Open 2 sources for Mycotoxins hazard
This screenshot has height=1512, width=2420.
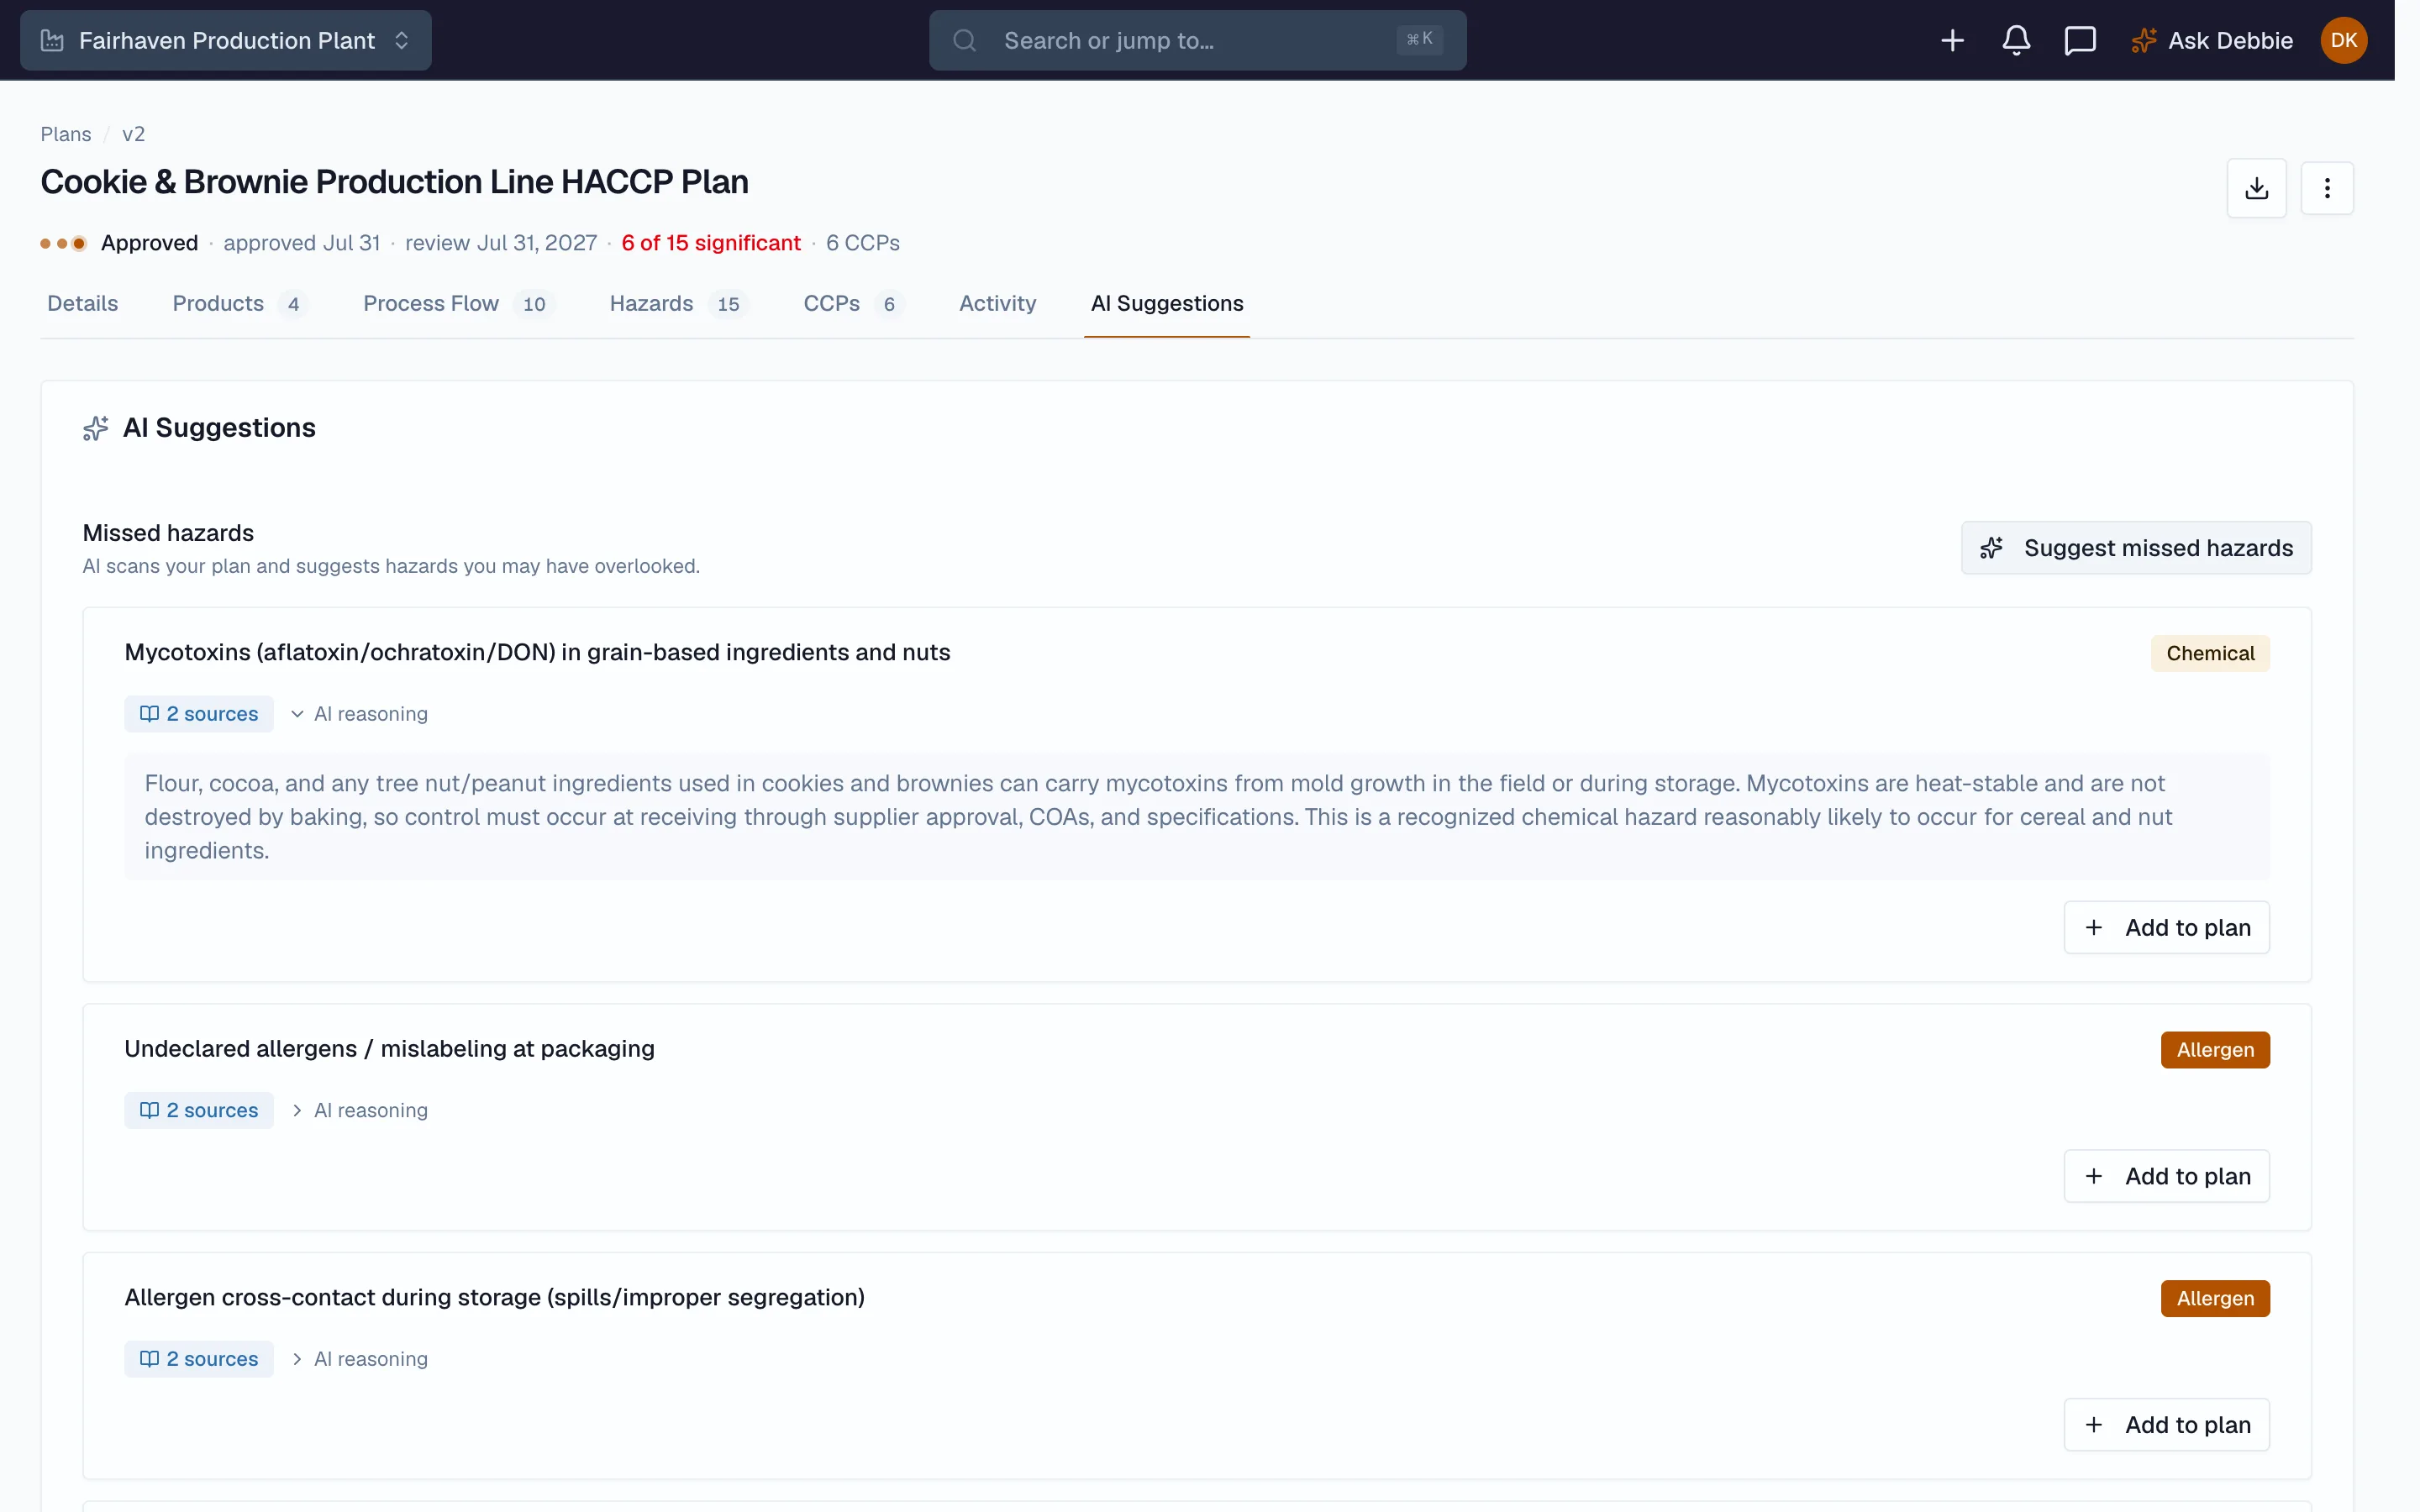click(199, 714)
